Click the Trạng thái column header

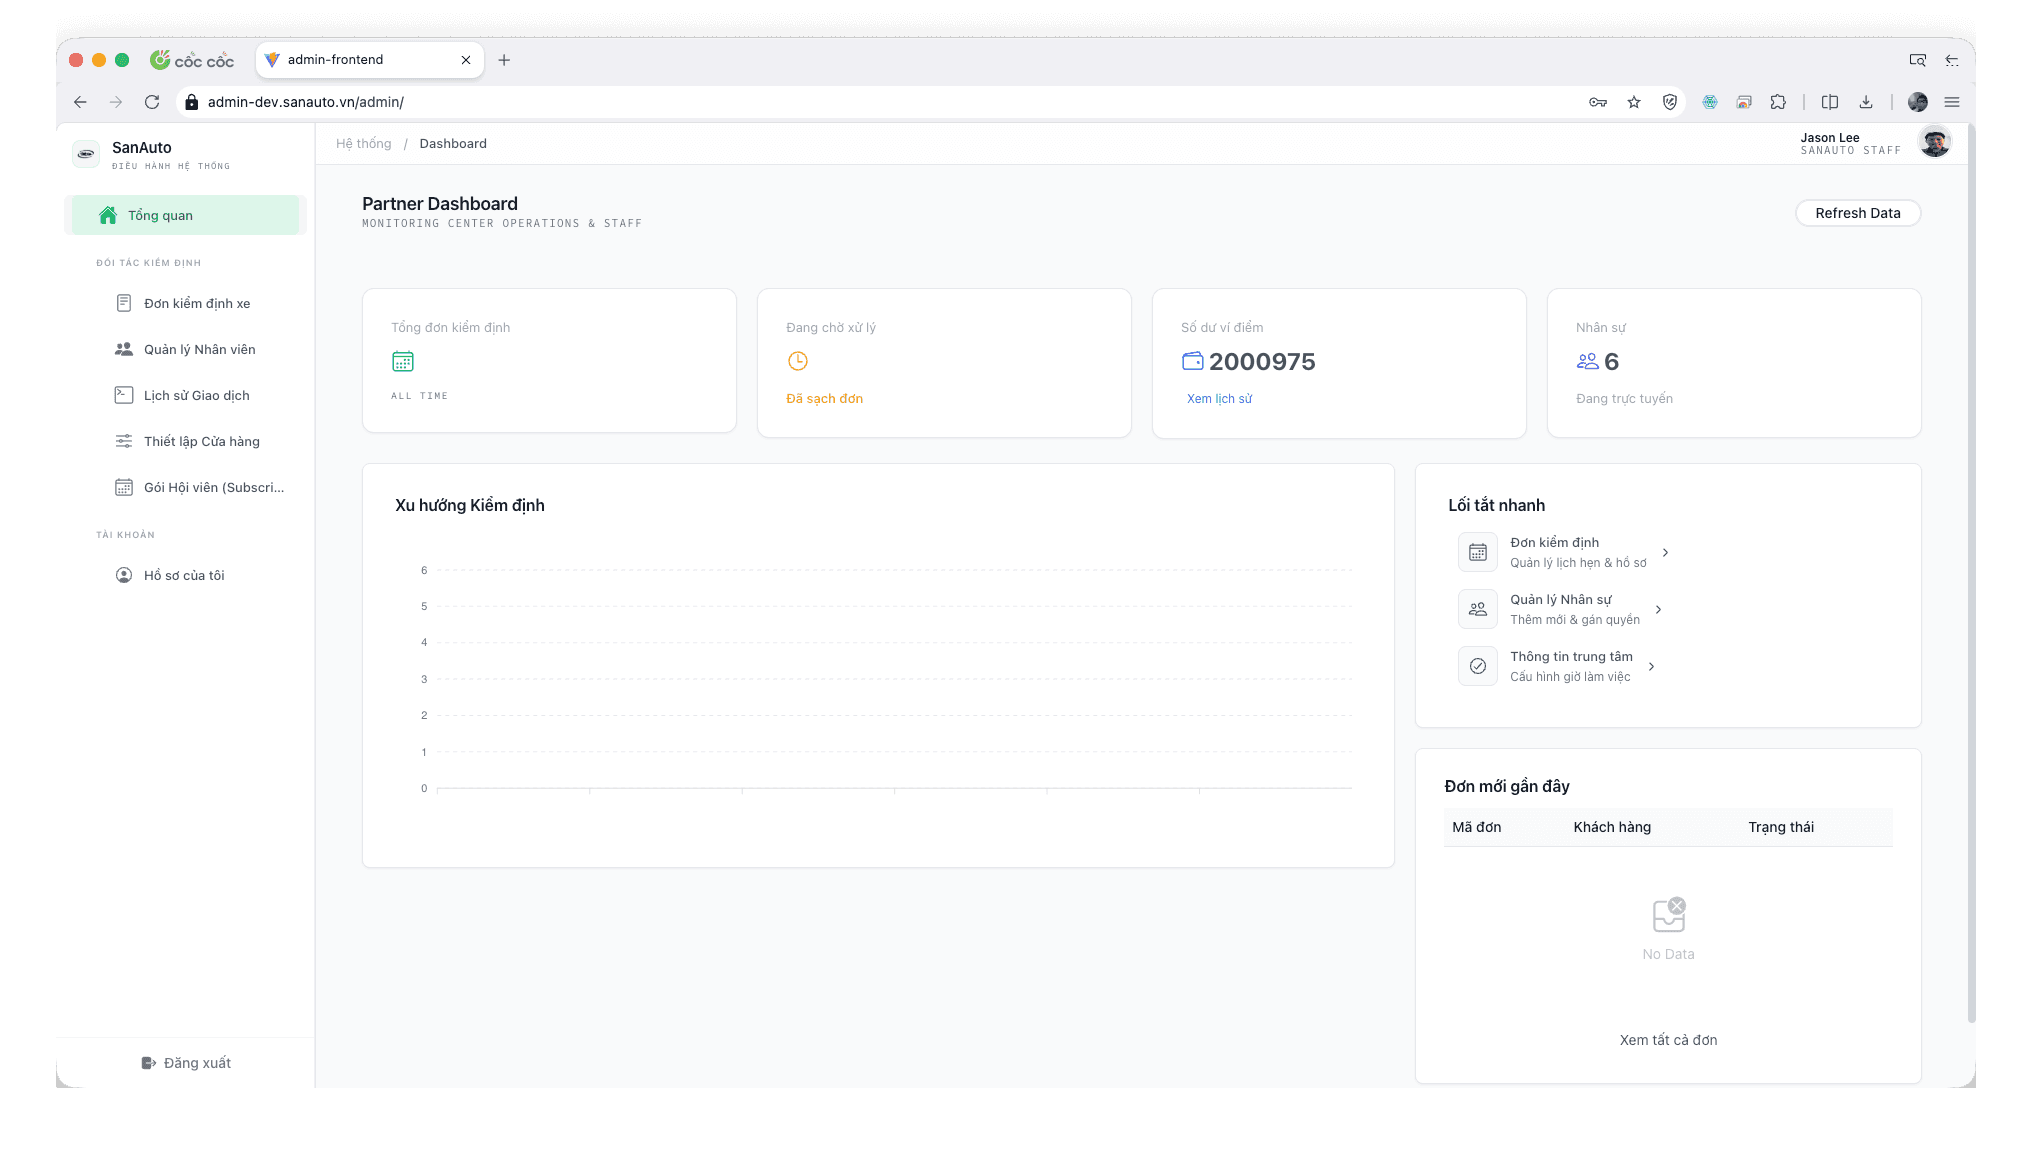pos(1781,827)
